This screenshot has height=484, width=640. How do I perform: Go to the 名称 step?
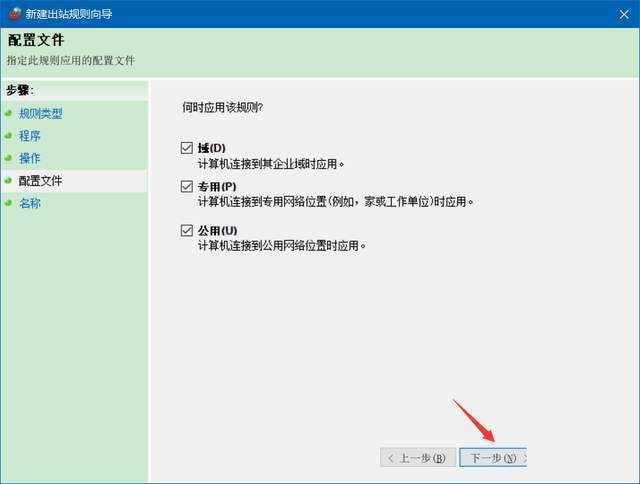coord(30,203)
